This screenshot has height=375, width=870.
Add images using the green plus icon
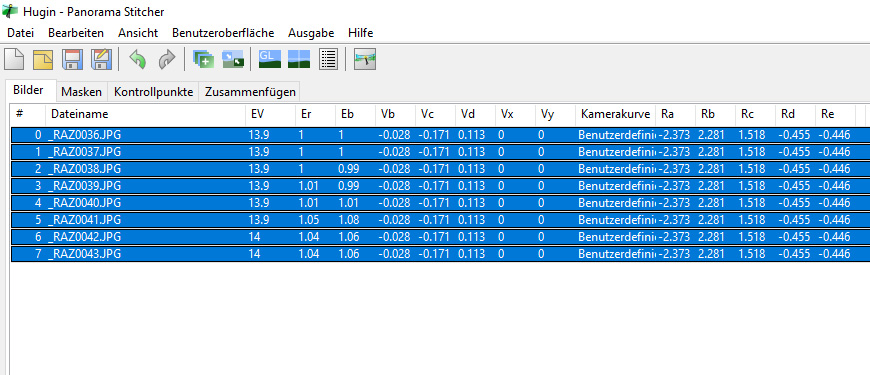(x=204, y=59)
